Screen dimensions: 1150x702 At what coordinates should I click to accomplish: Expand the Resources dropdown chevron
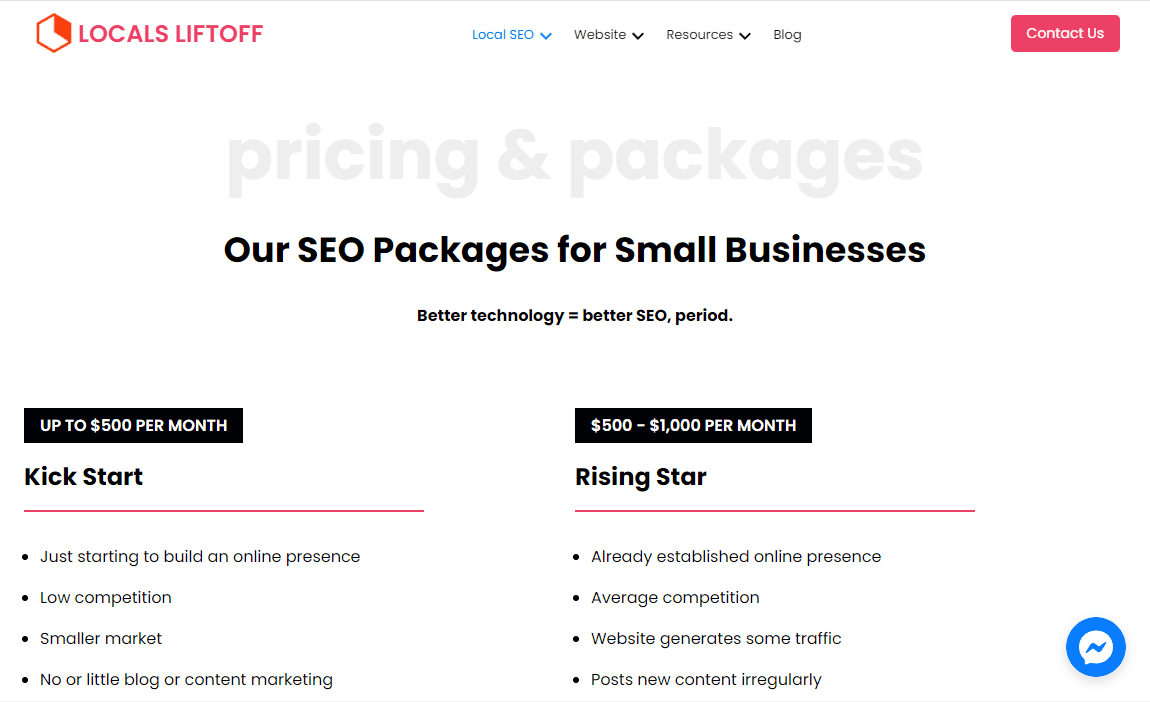pos(745,36)
